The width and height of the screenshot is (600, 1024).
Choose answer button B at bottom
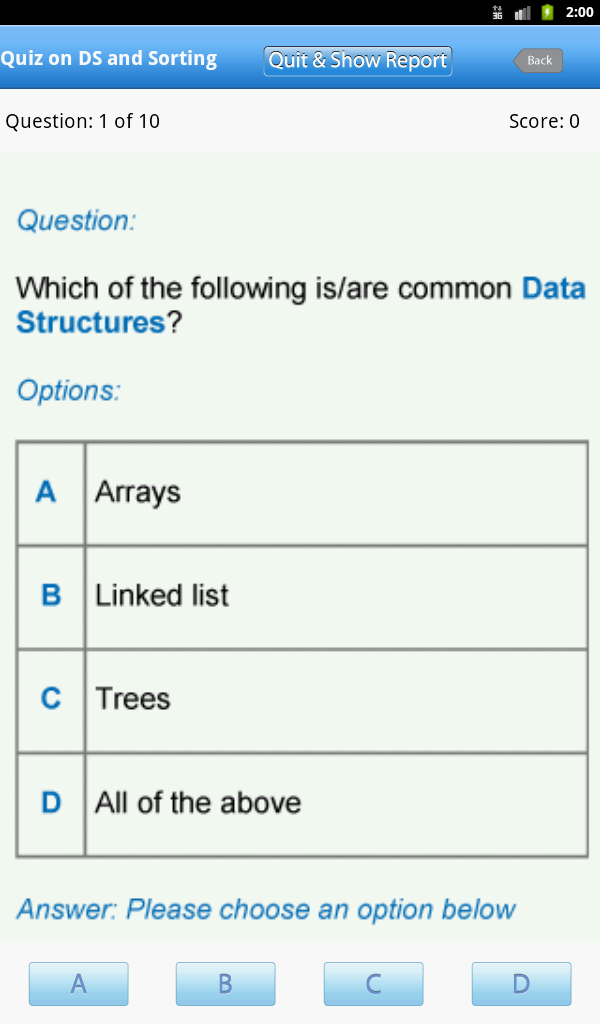(225, 984)
